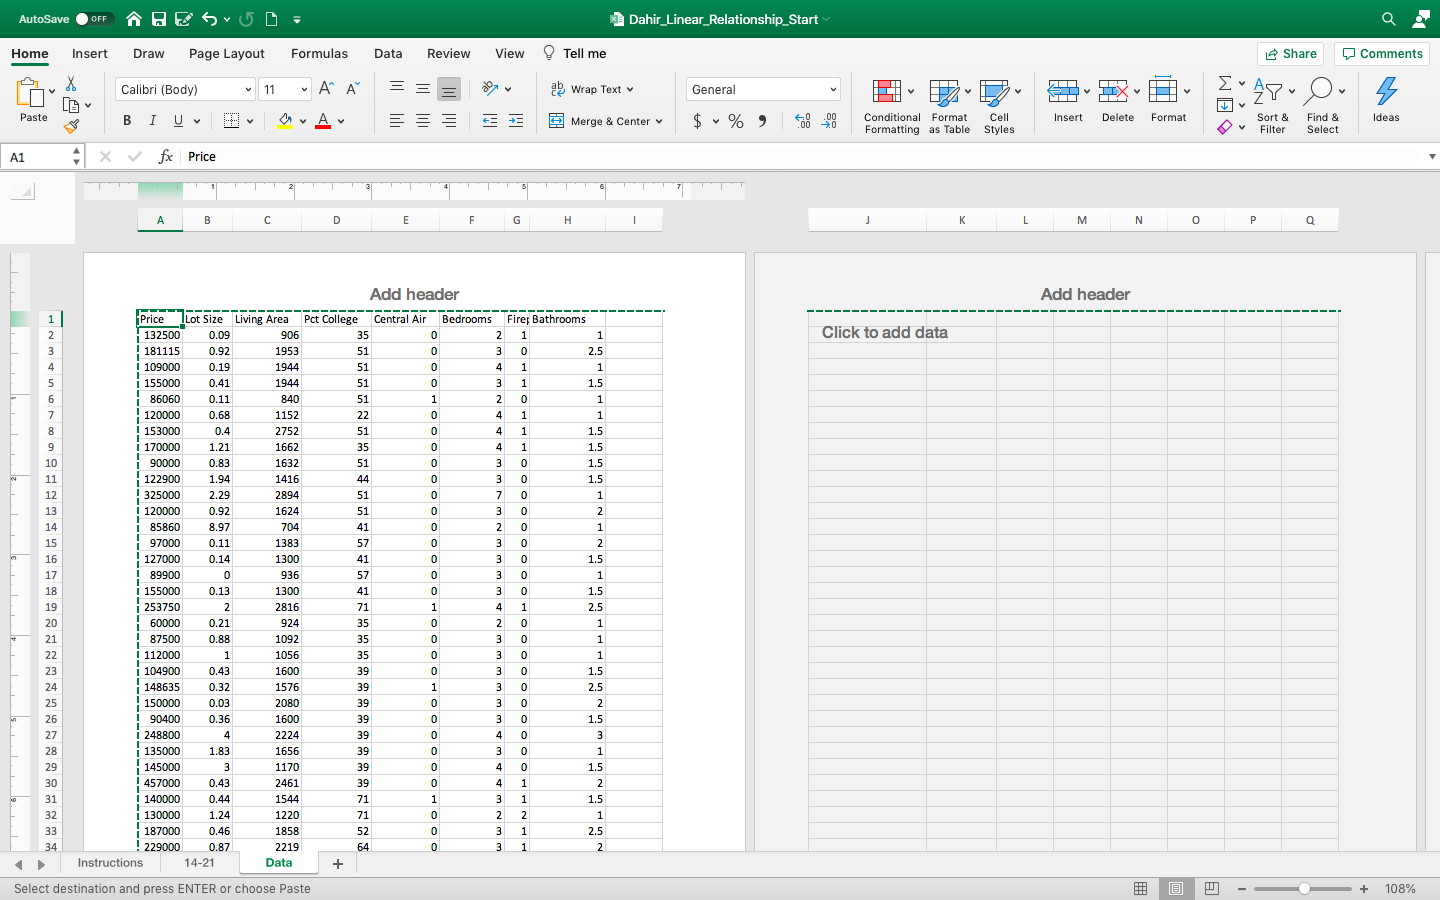This screenshot has width=1440, height=900.
Task: Switch to Page Layout view in status bar
Action: click(1176, 889)
